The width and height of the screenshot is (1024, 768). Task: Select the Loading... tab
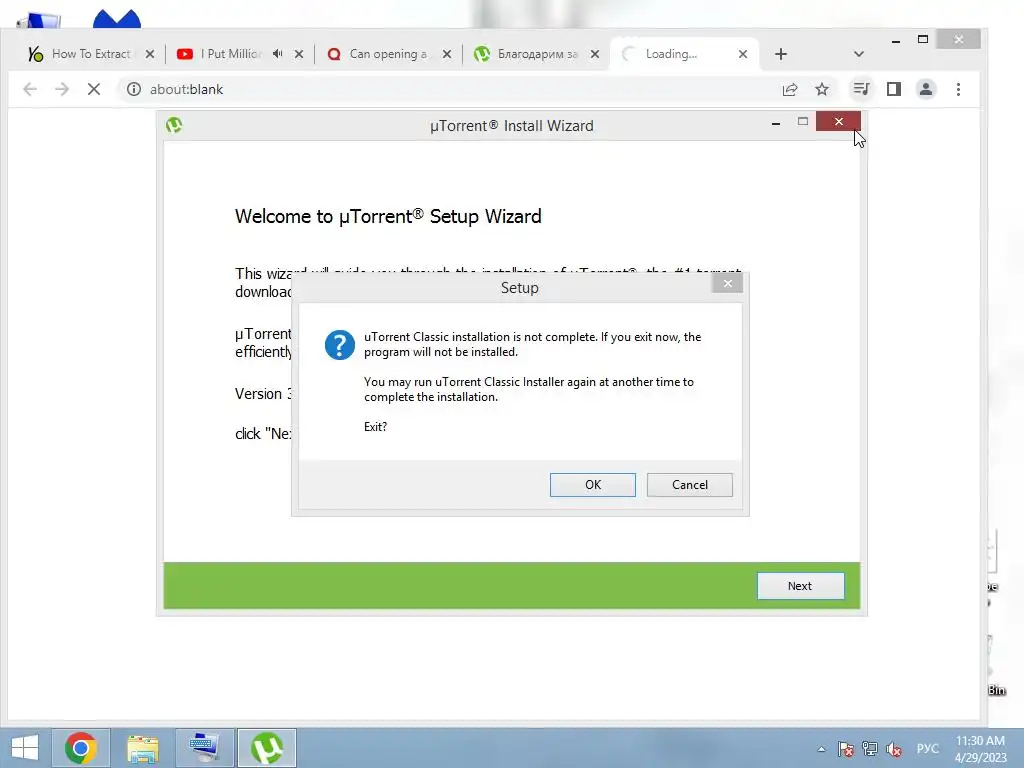(x=673, y=54)
